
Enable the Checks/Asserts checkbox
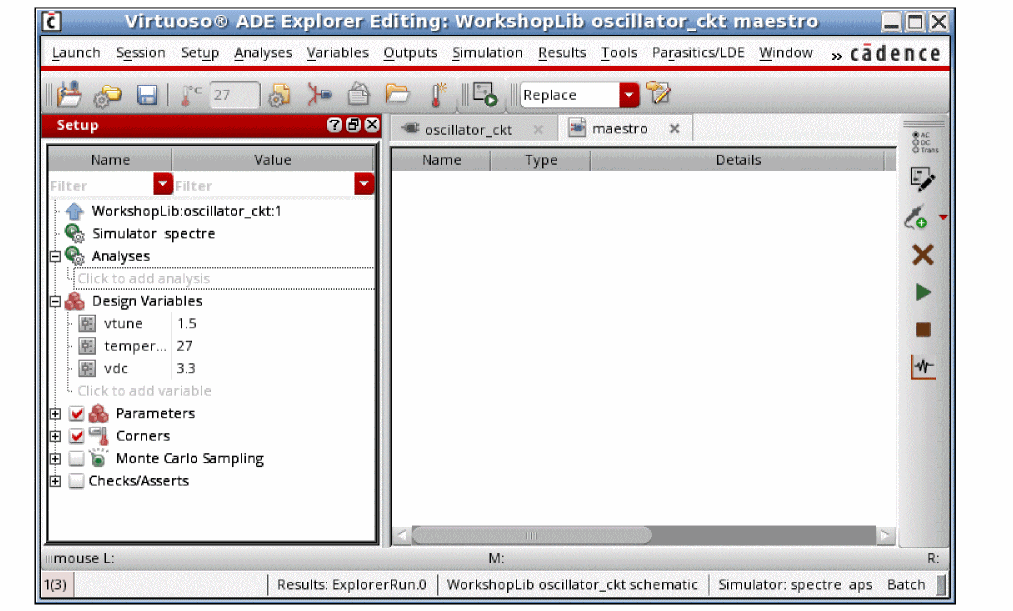pos(76,481)
